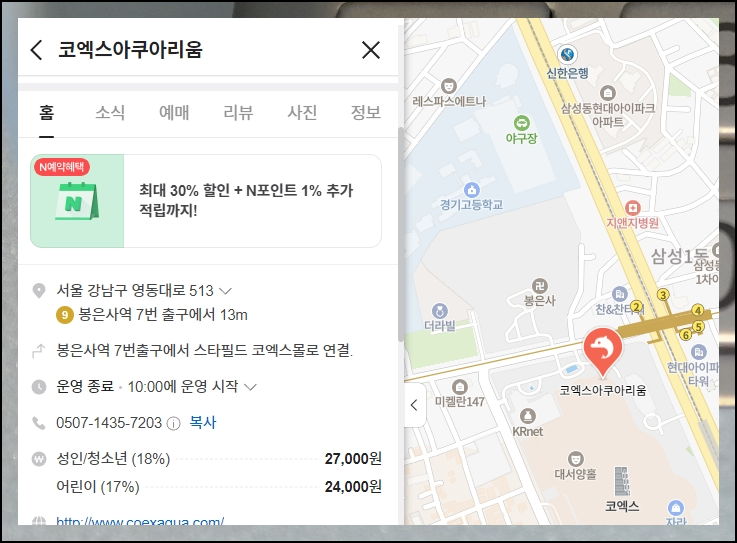Click the directions arrow icon
This screenshot has width=737, height=543.
(39, 351)
